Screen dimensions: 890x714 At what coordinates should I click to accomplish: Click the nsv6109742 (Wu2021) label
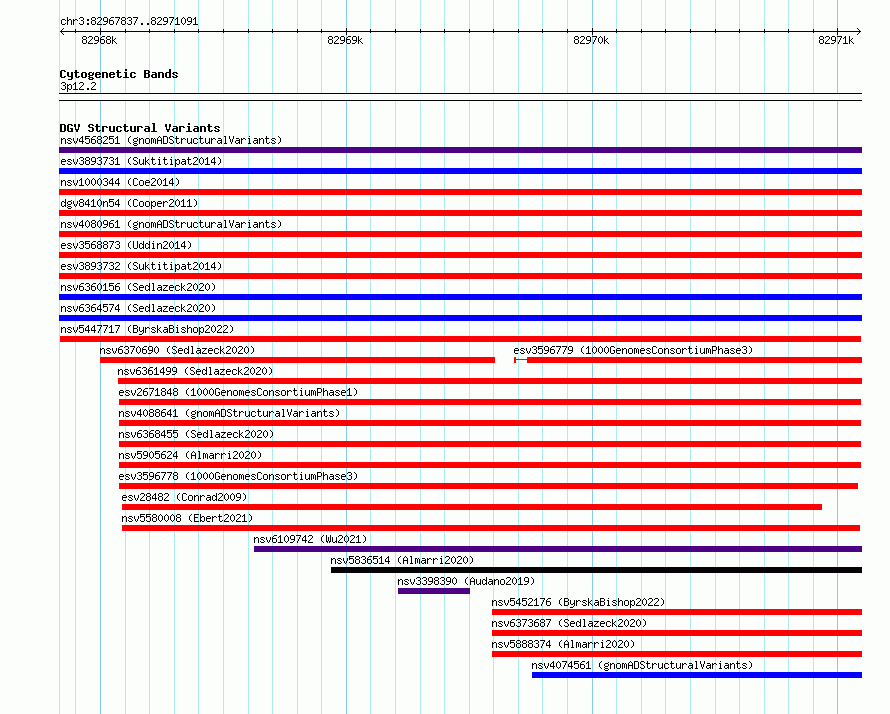(310, 539)
